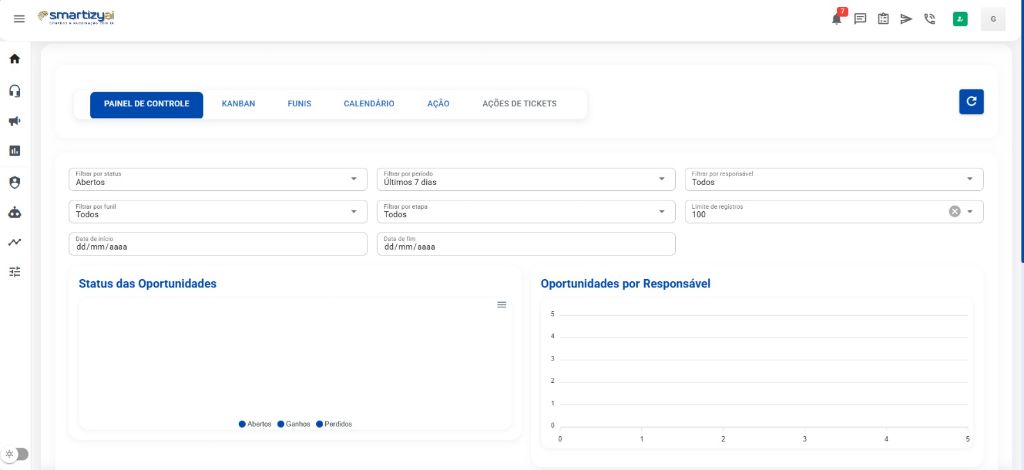Click the Data de fim field
Viewport: 1024px width, 470px height.
(526, 243)
